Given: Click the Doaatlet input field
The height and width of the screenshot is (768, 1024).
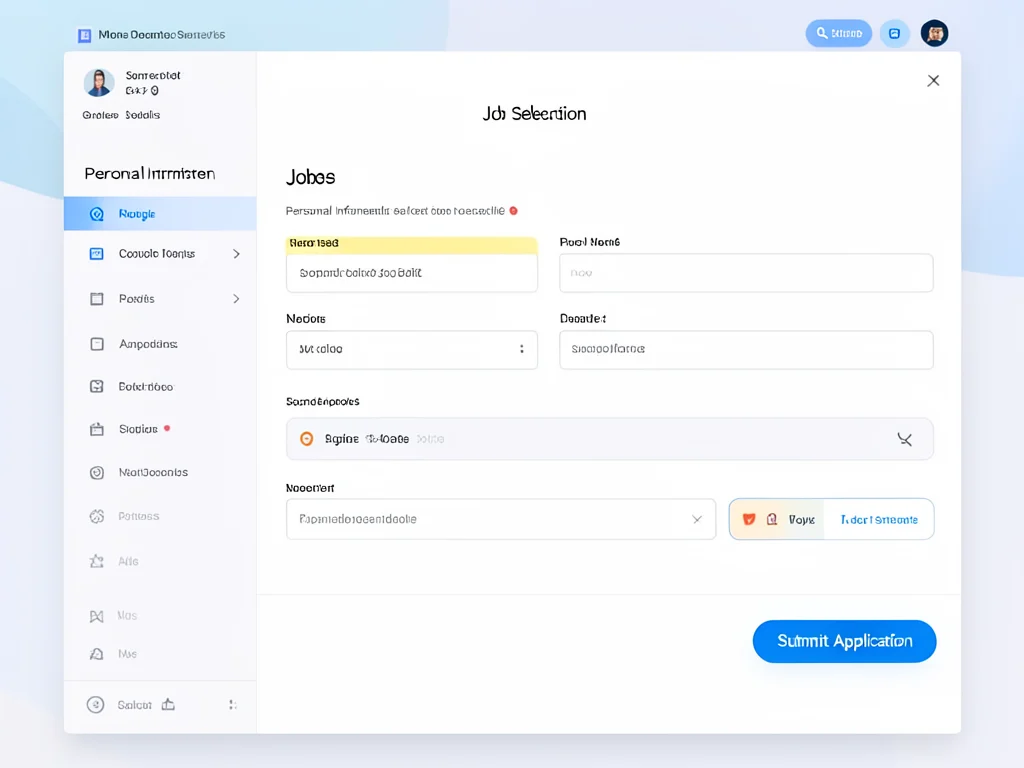Looking at the screenshot, I should pos(746,349).
